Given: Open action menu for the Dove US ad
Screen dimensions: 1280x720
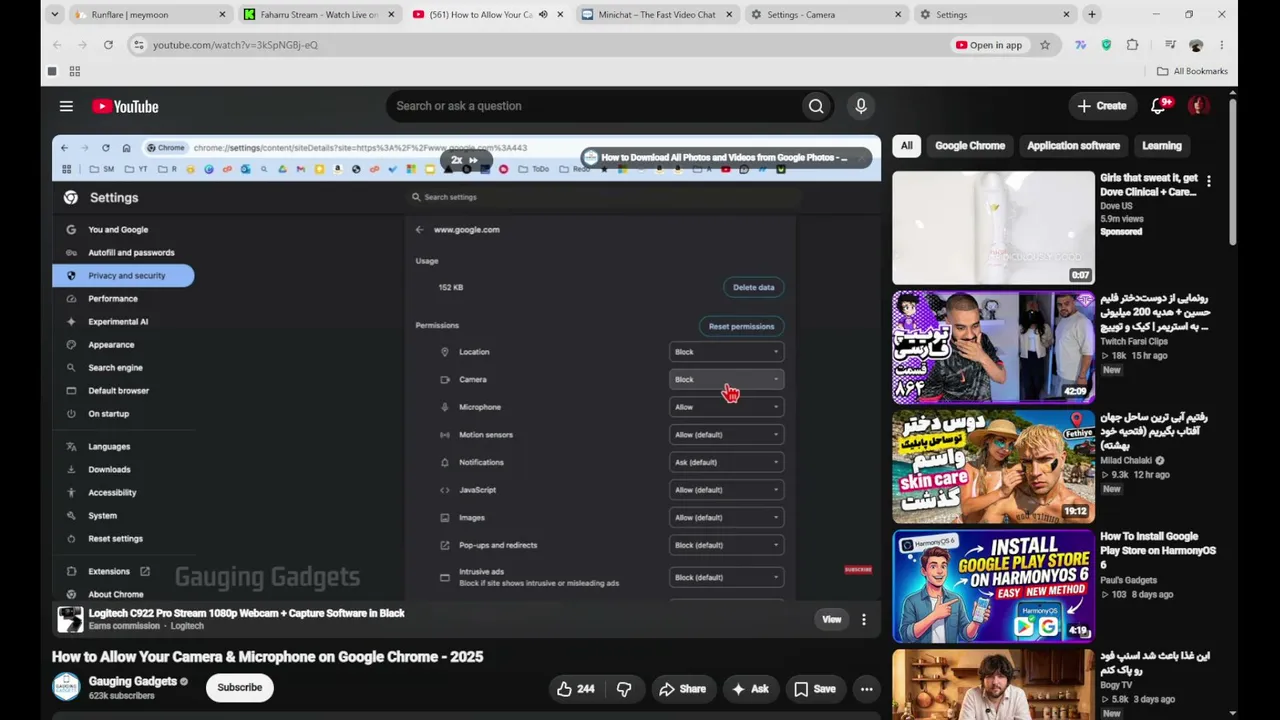Looking at the screenshot, I should [1208, 181].
